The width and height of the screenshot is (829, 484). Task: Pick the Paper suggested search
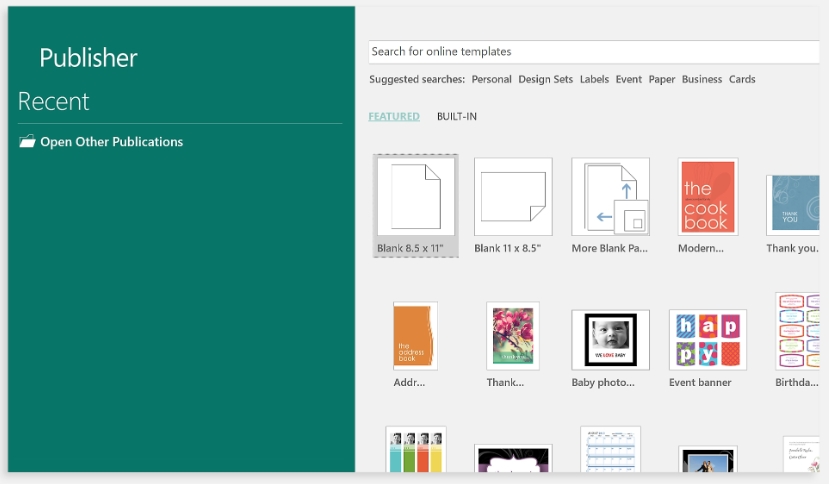[x=662, y=79]
